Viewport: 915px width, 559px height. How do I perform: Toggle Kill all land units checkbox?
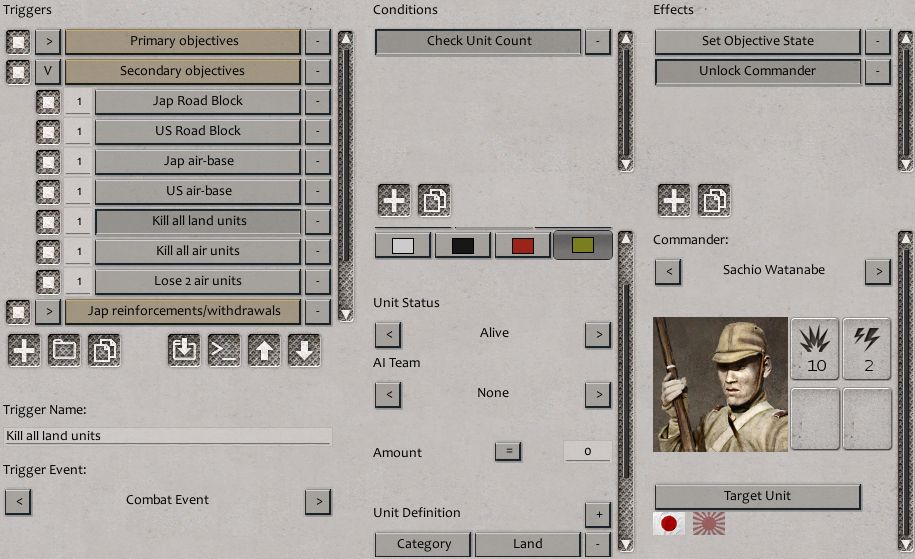tap(48, 222)
